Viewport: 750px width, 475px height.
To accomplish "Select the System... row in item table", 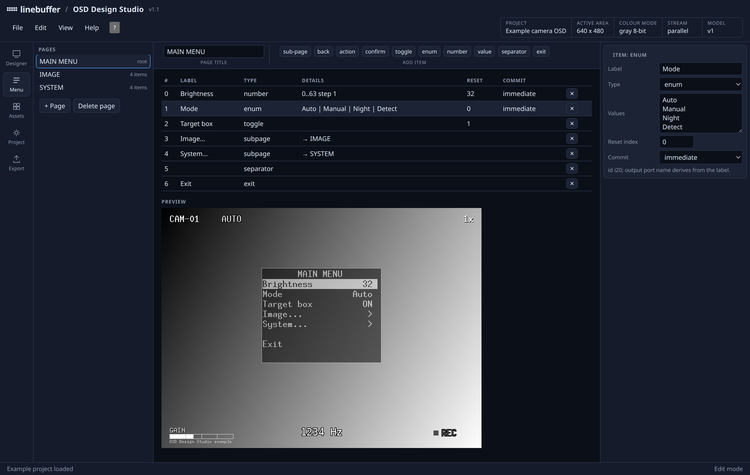I will coord(376,154).
